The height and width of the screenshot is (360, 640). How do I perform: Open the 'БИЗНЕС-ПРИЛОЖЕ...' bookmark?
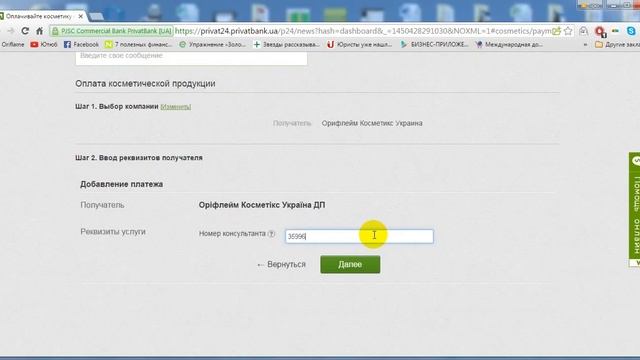point(434,44)
